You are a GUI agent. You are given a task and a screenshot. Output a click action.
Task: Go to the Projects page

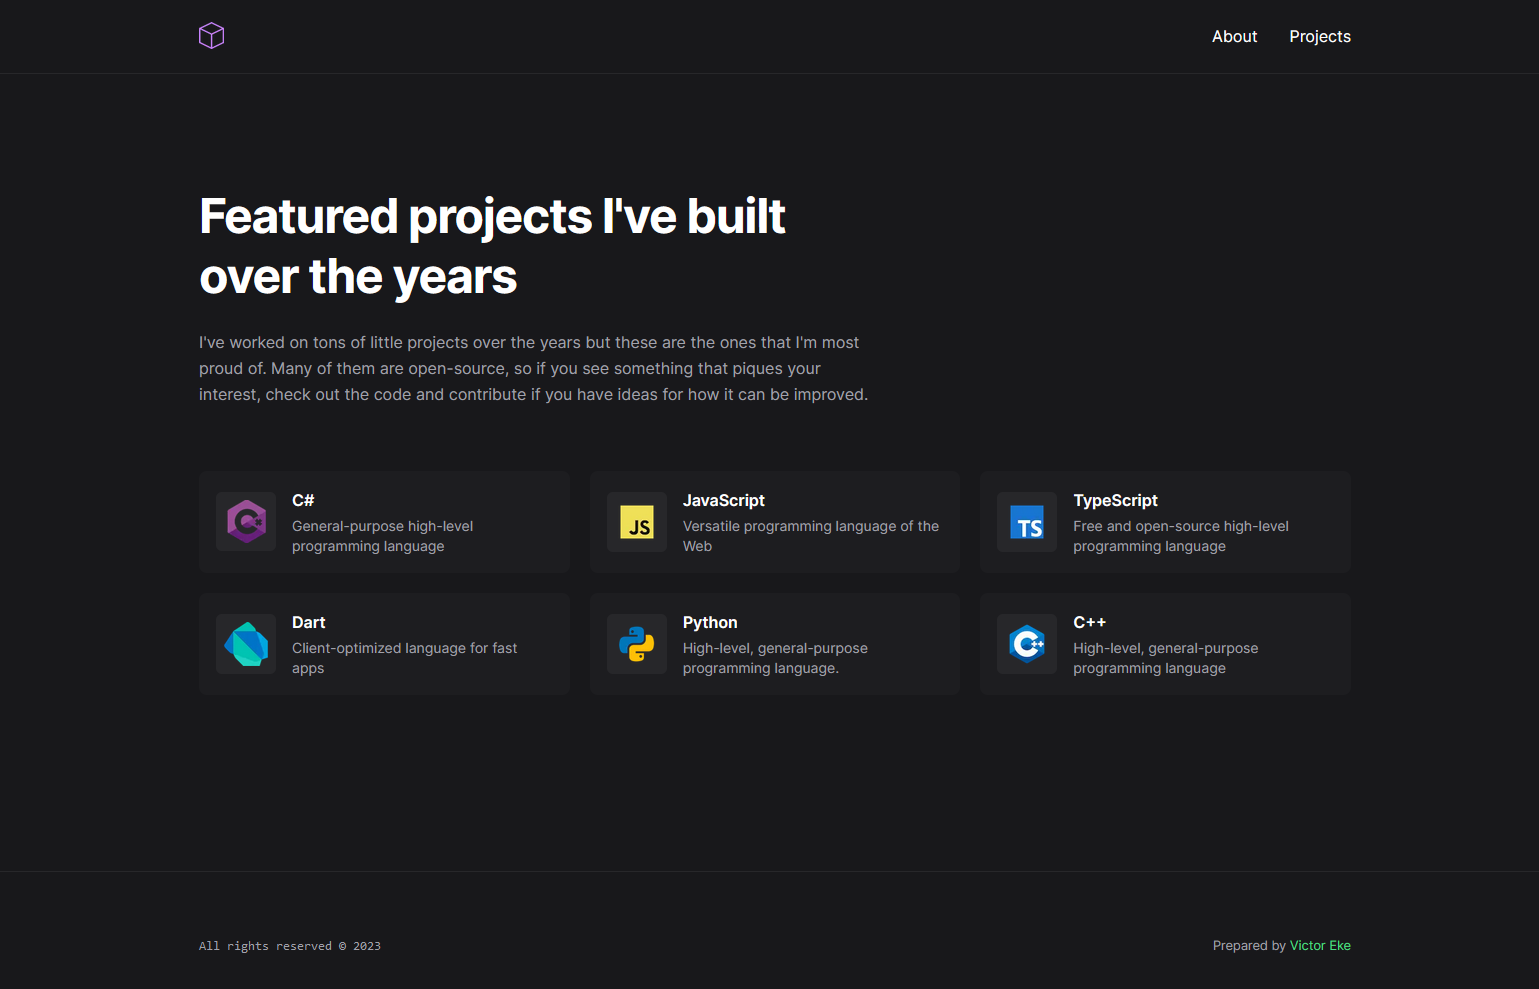point(1320,36)
